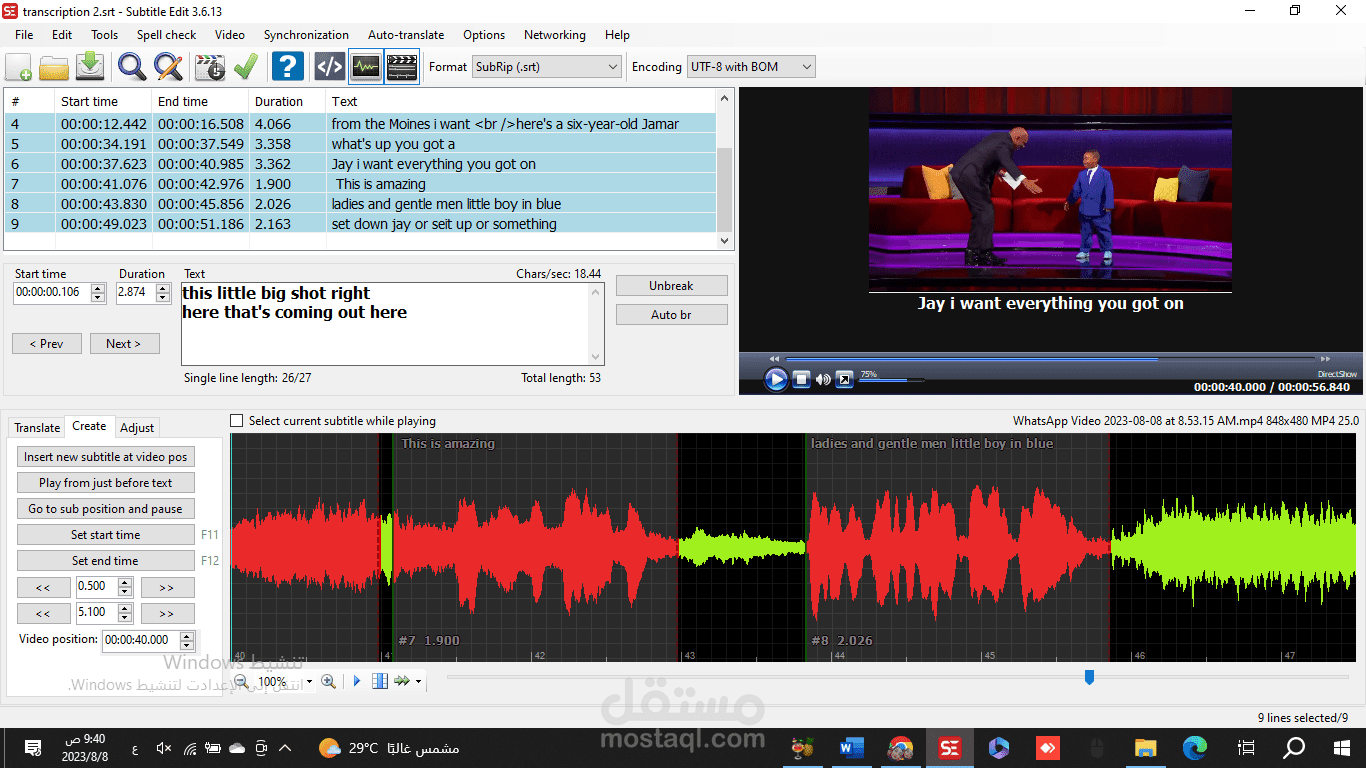Open the Spell check menu
Screen dimensions: 1366x768
pyautogui.click(x=166, y=34)
